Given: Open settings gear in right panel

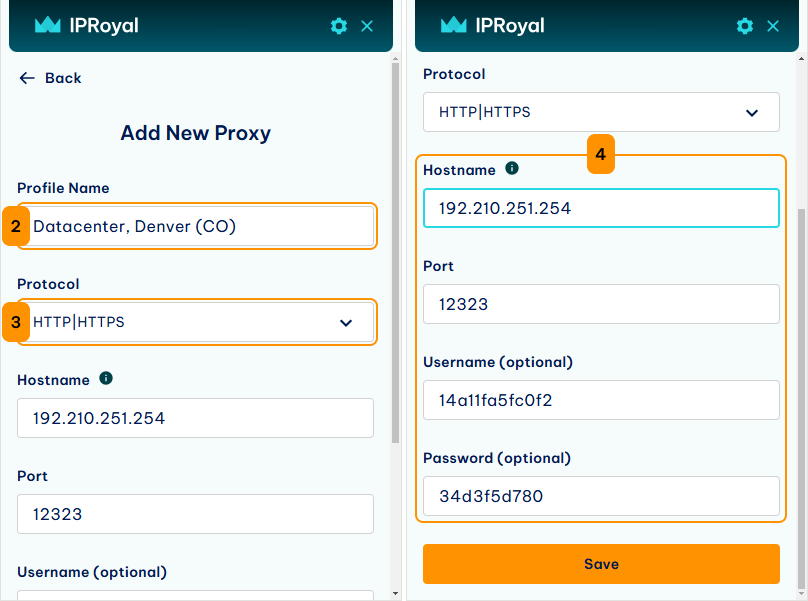Looking at the screenshot, I should (745, 26).
